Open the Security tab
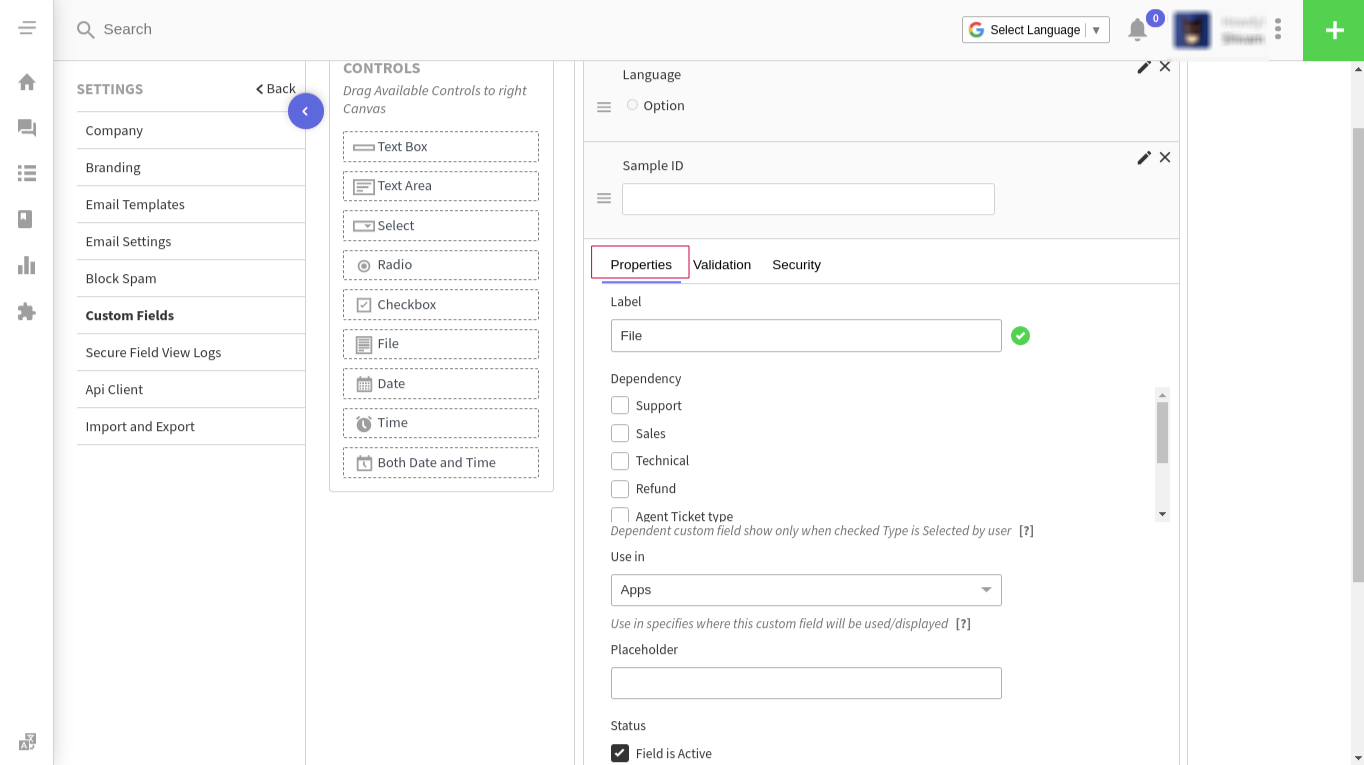Viewport: 1364px width, 765px height. pyautogui.click(x=796, y=264)
